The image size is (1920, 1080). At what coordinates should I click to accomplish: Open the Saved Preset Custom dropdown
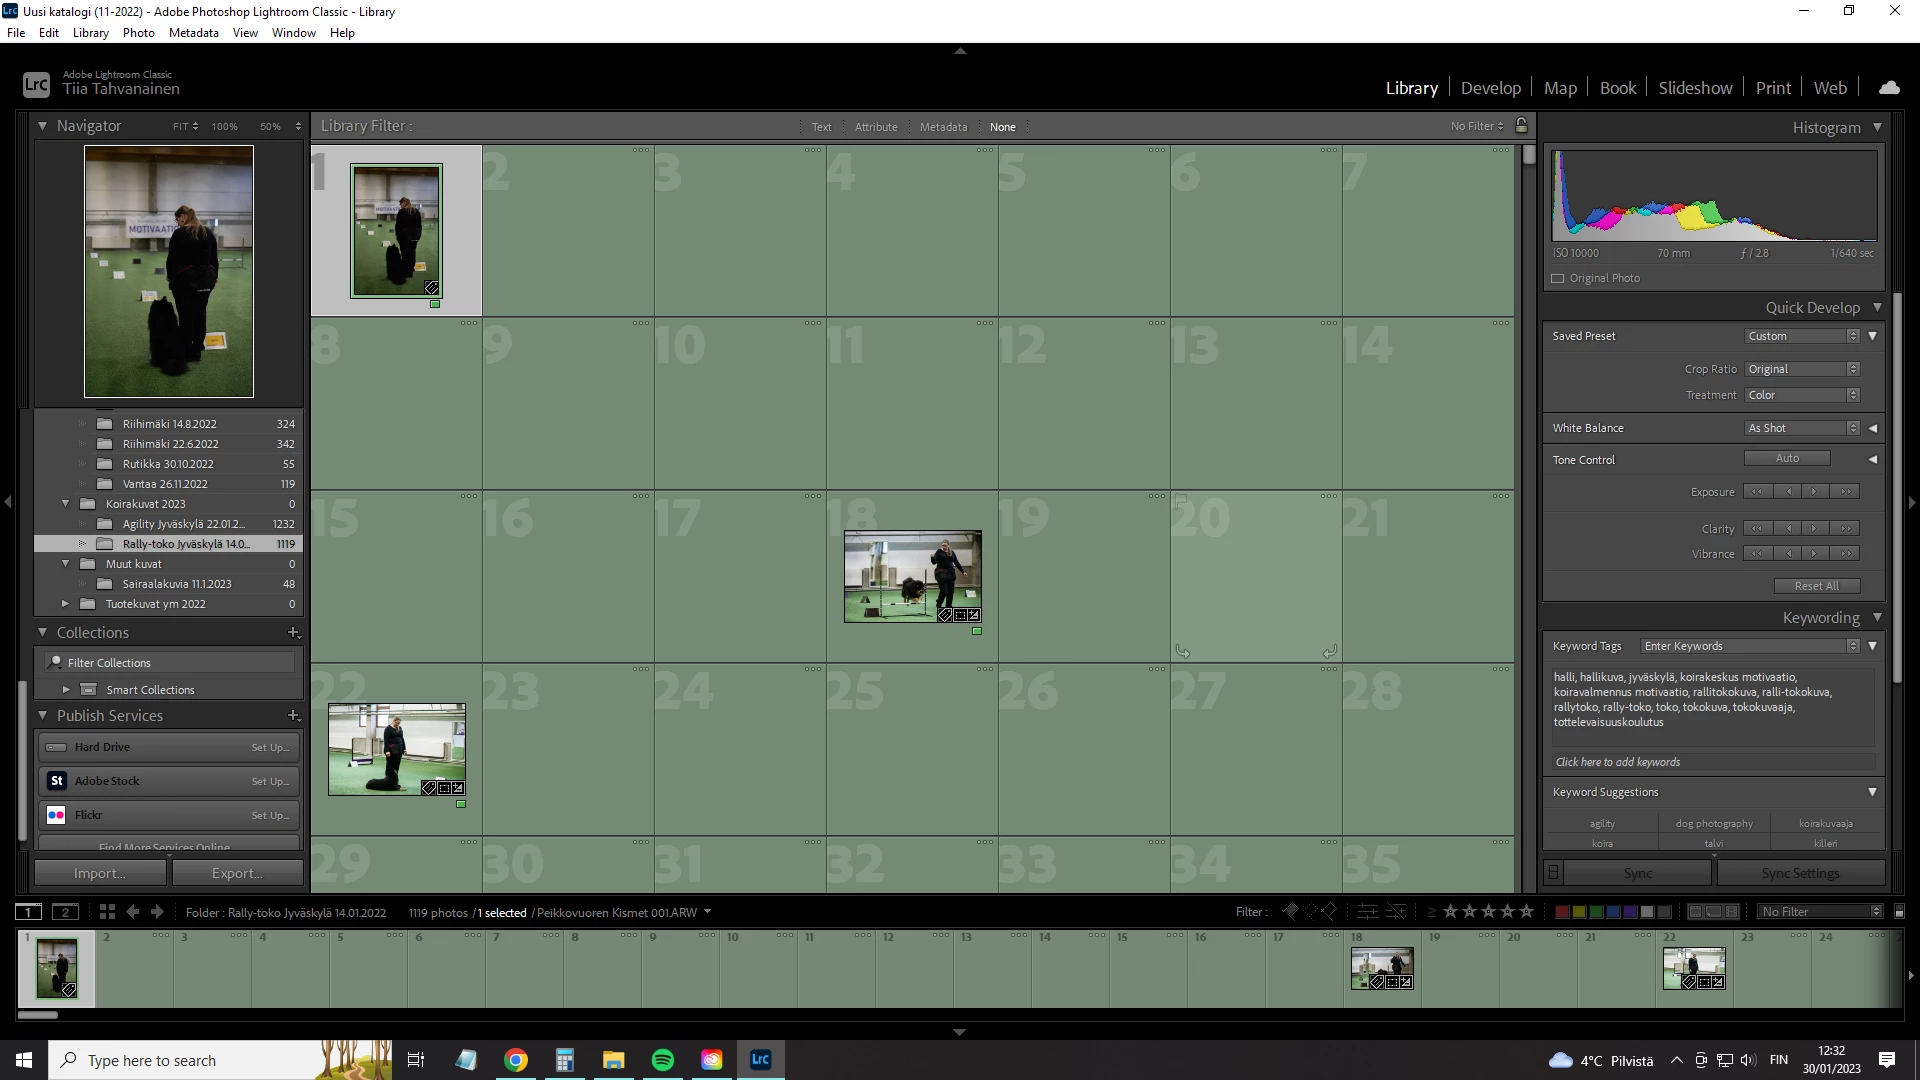coord(1802,336)
